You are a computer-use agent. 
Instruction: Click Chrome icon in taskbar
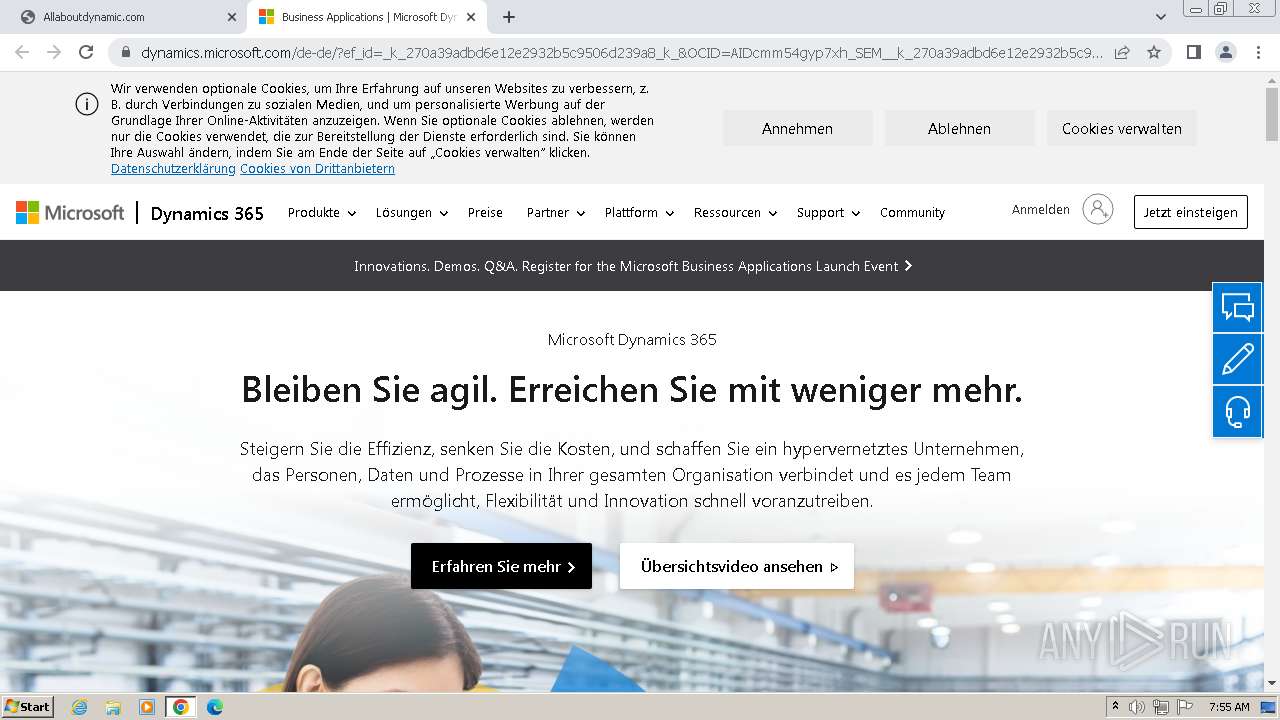click(181, 707)
